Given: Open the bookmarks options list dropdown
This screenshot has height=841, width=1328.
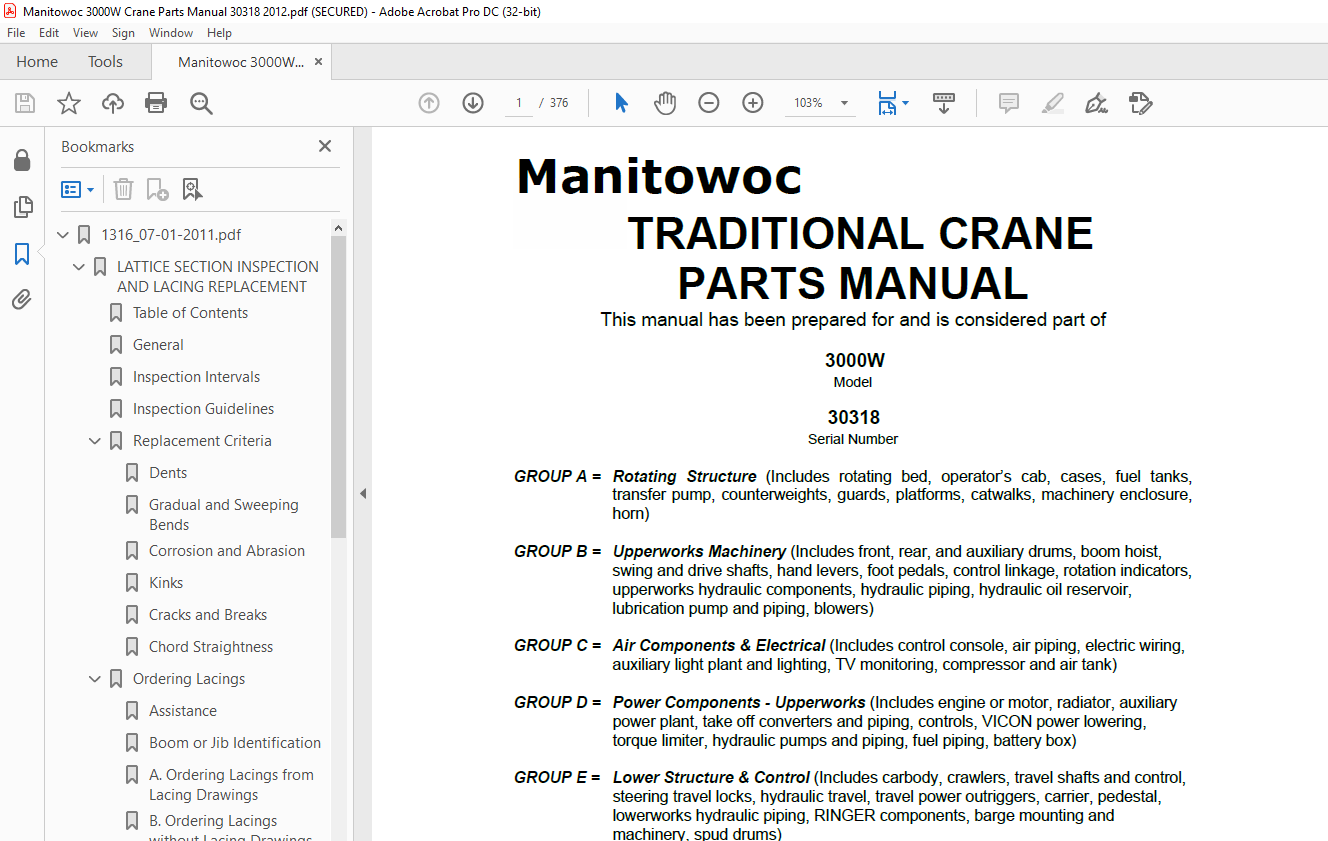Looking at the screenshot, I should click(78, 189).
